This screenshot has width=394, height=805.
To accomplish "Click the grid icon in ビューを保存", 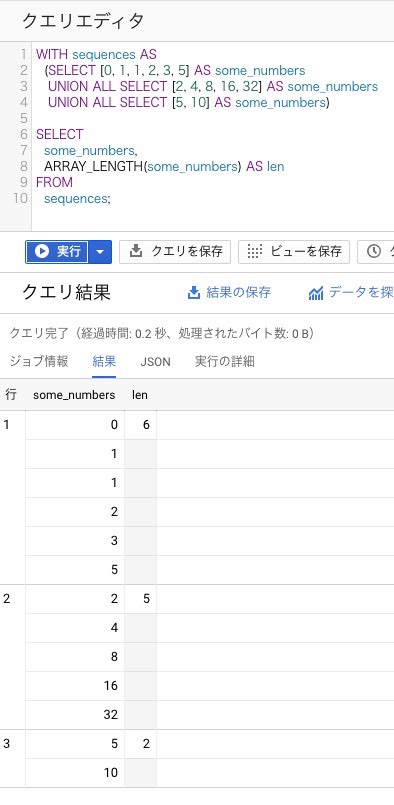I will point(254,251).
